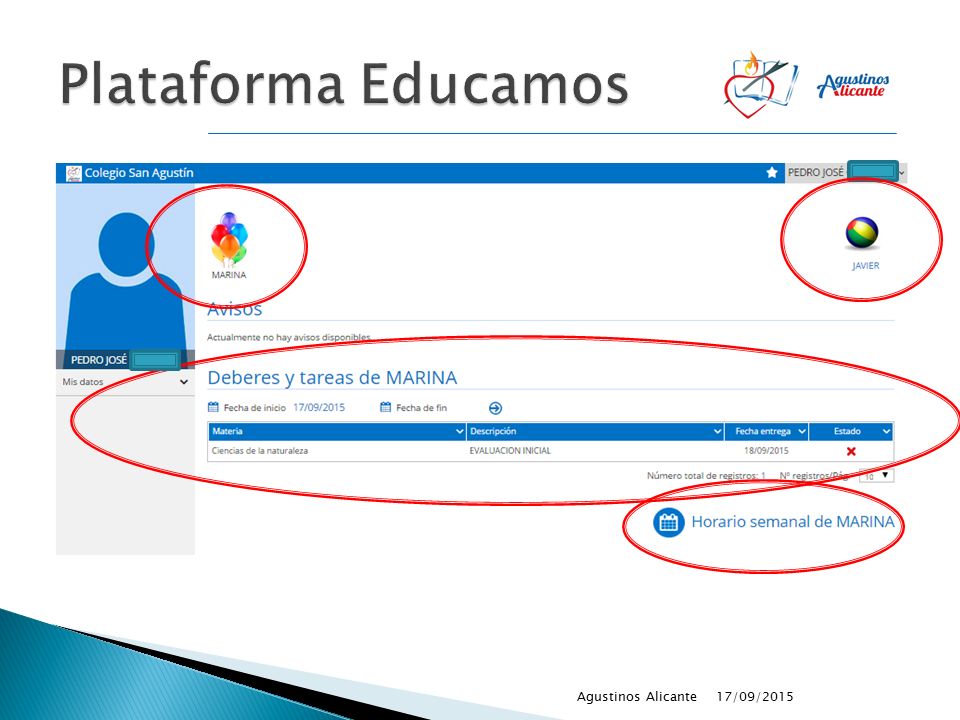Open the Fecha de inicio calendar icon
Screen dimensions: 960x720
(213, 407)
